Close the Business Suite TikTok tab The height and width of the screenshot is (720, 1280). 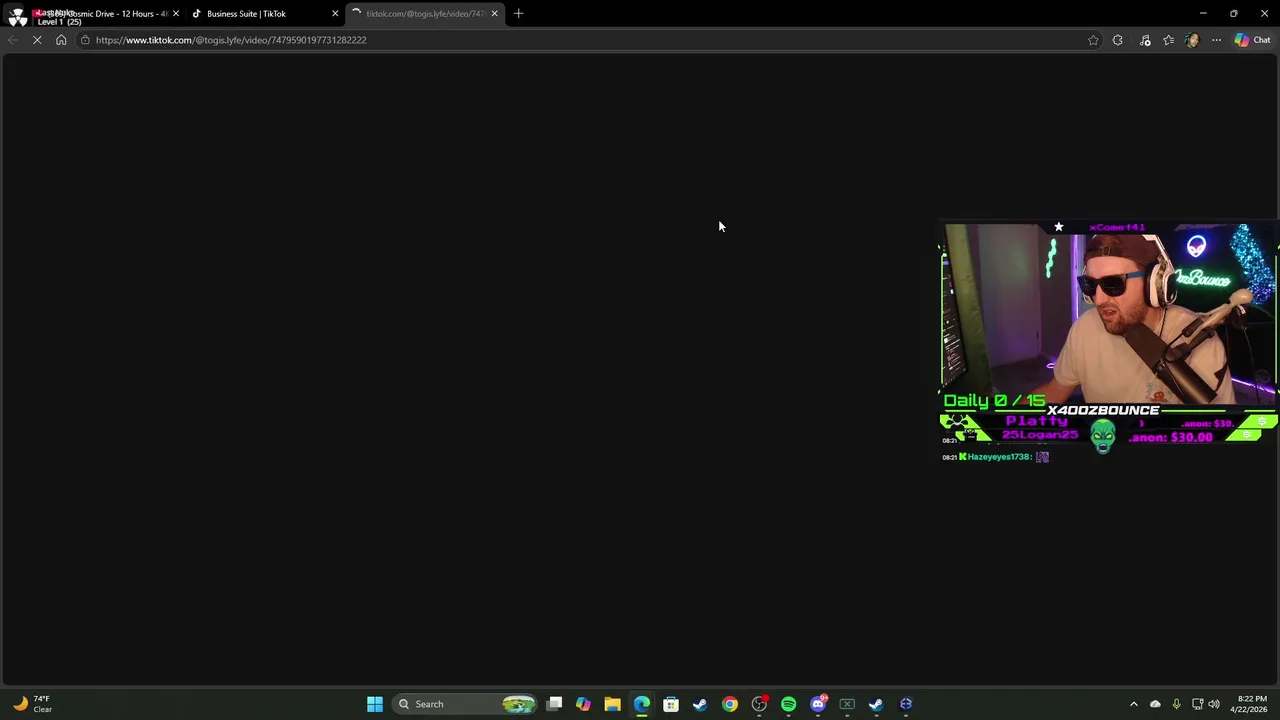[335, 14]
